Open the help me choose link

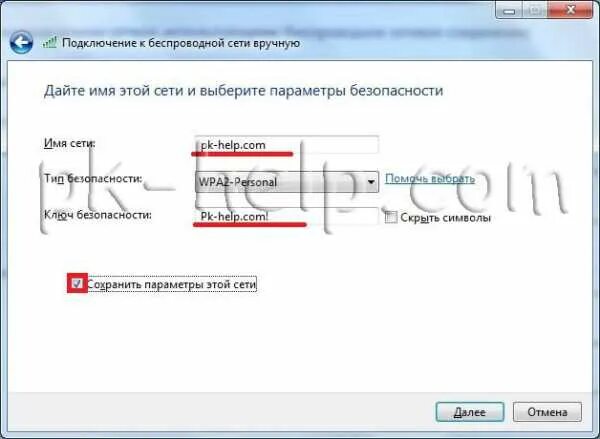430,178
